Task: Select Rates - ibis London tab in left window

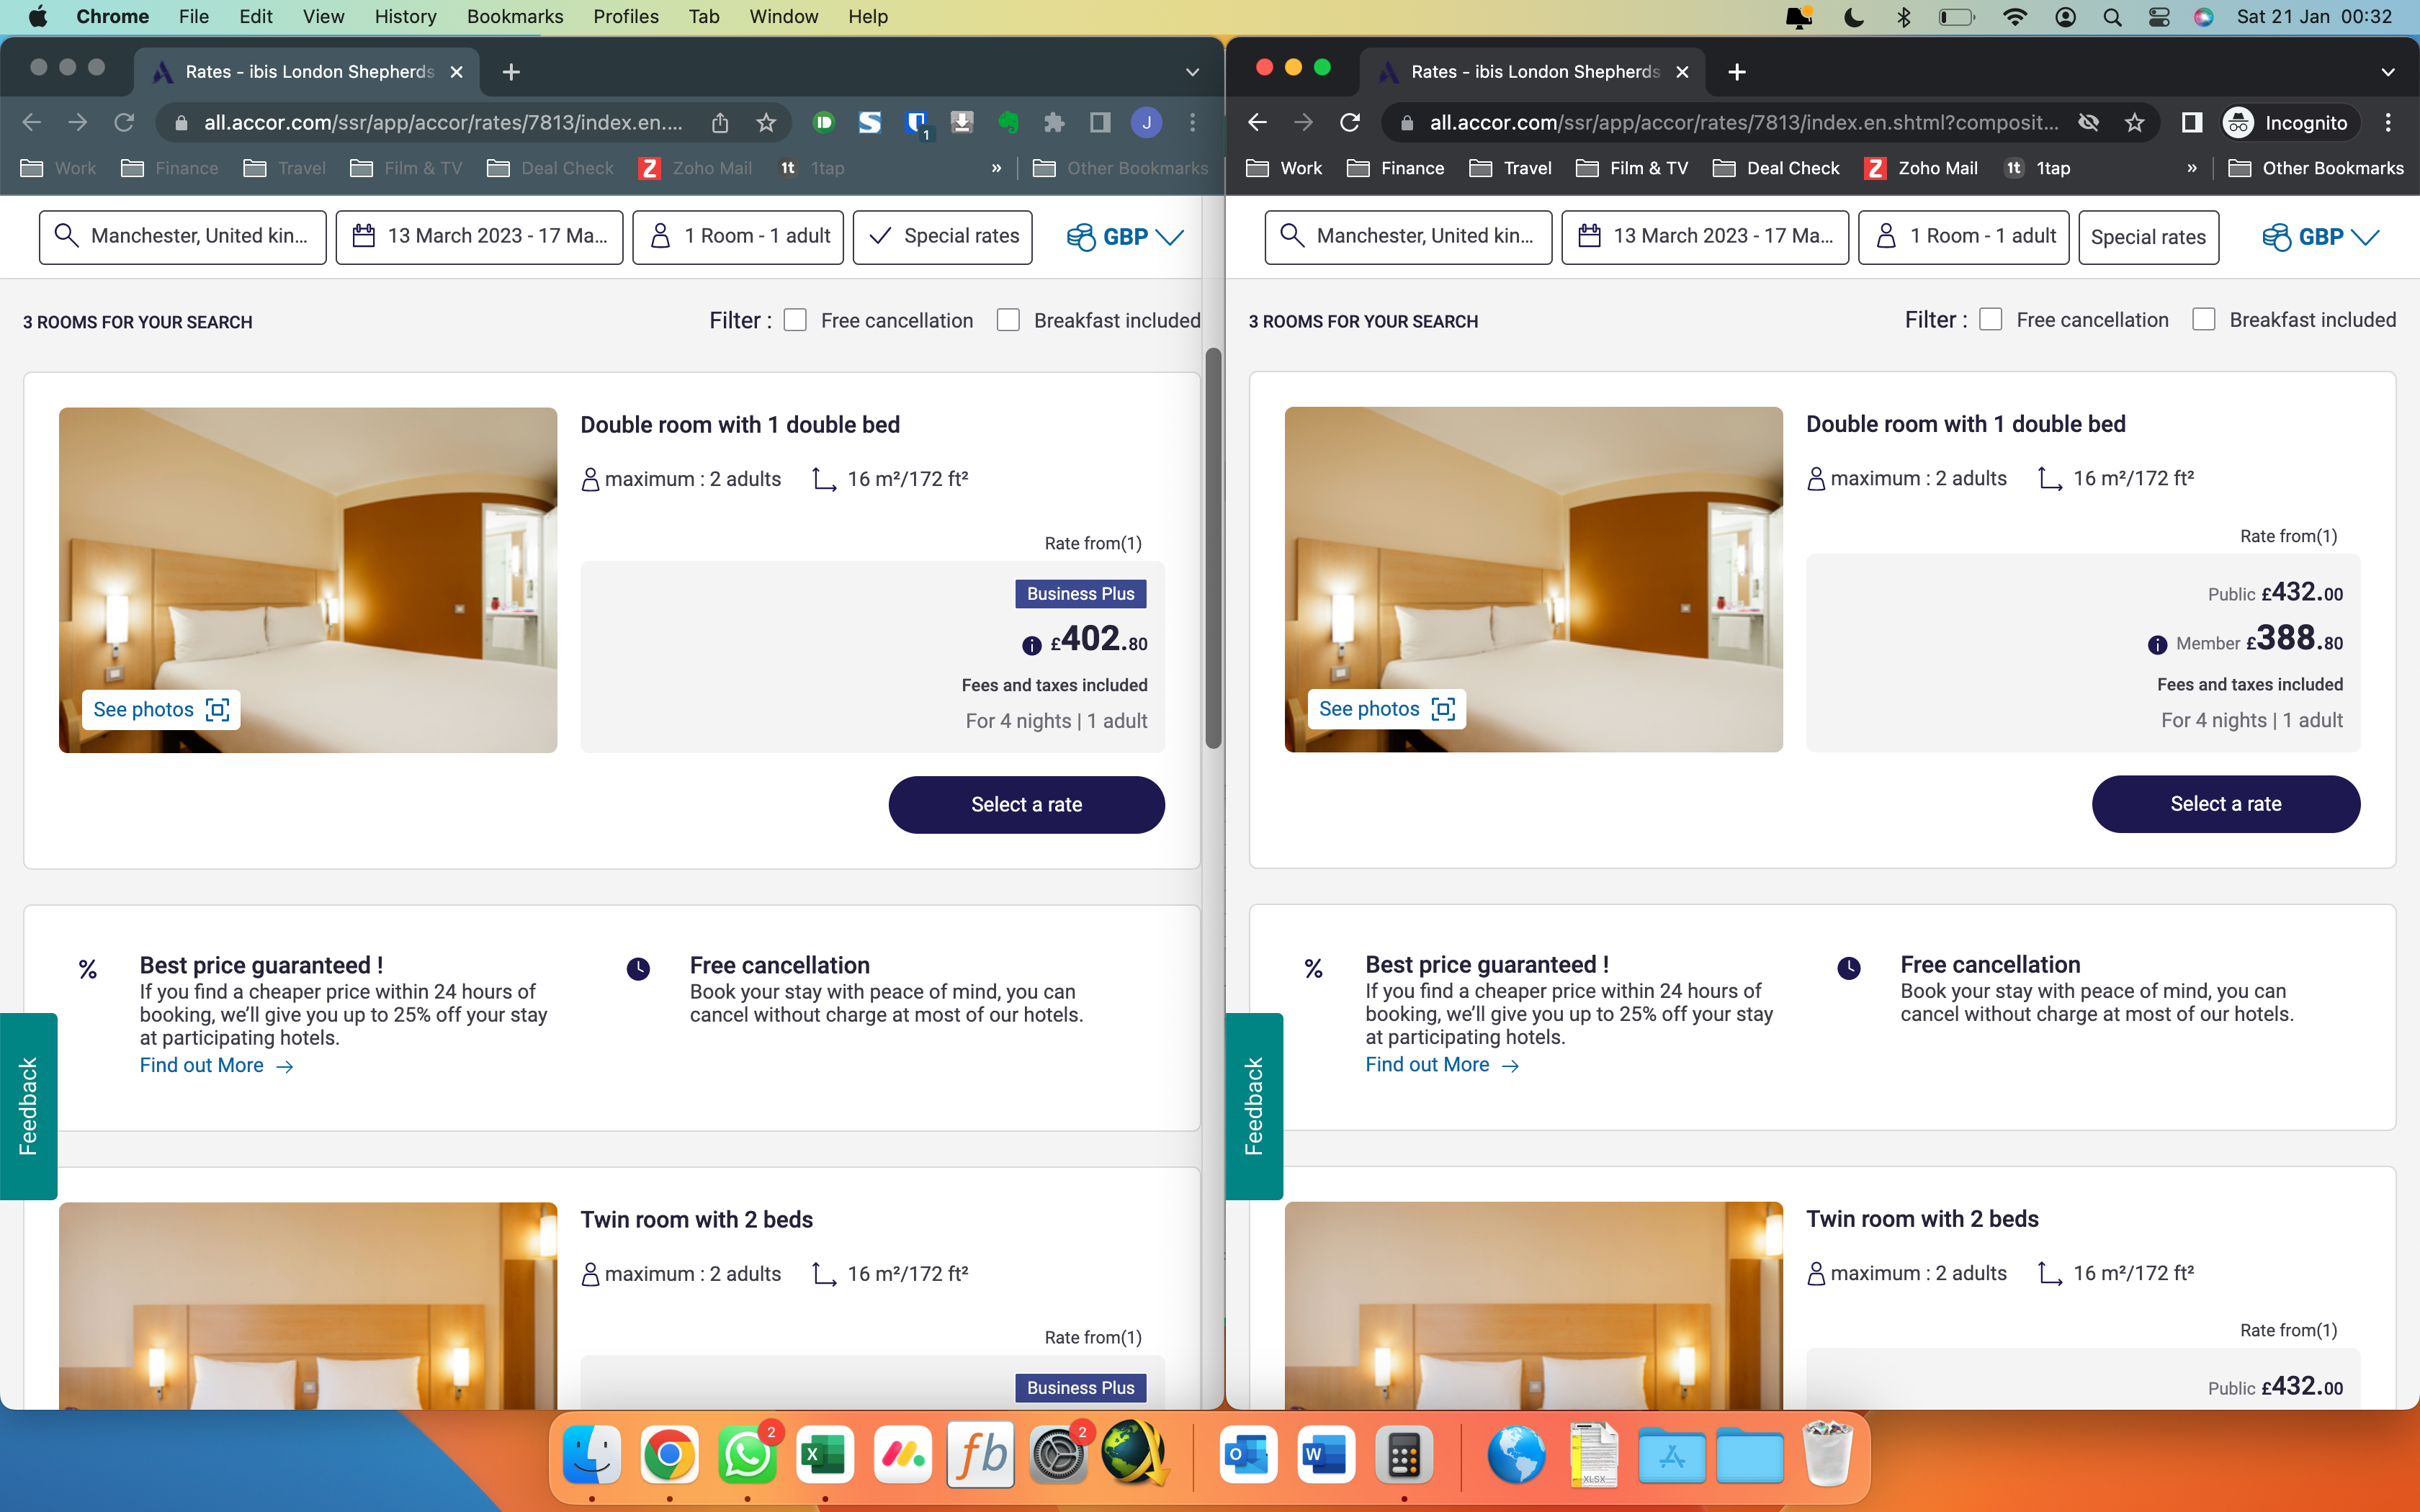Action: (x=307, y=72)
